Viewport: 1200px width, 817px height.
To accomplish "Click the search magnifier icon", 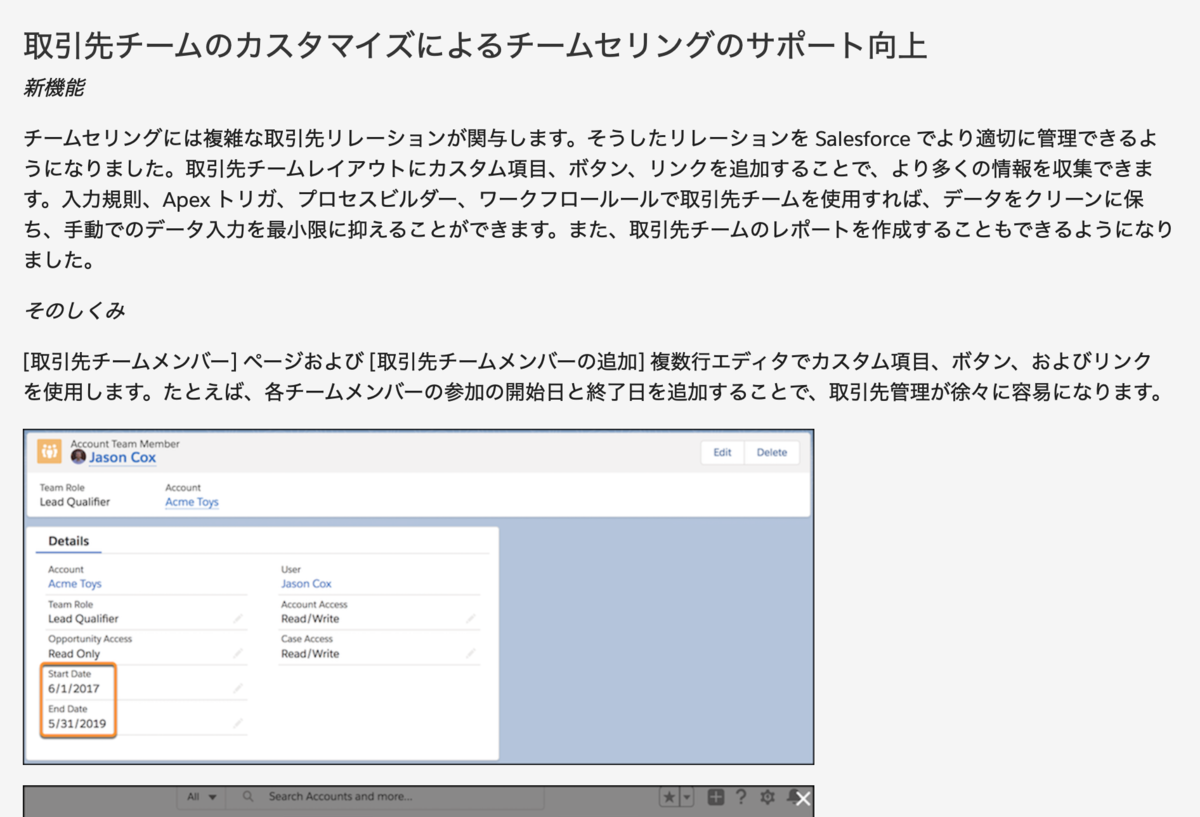I will (246, 797).
